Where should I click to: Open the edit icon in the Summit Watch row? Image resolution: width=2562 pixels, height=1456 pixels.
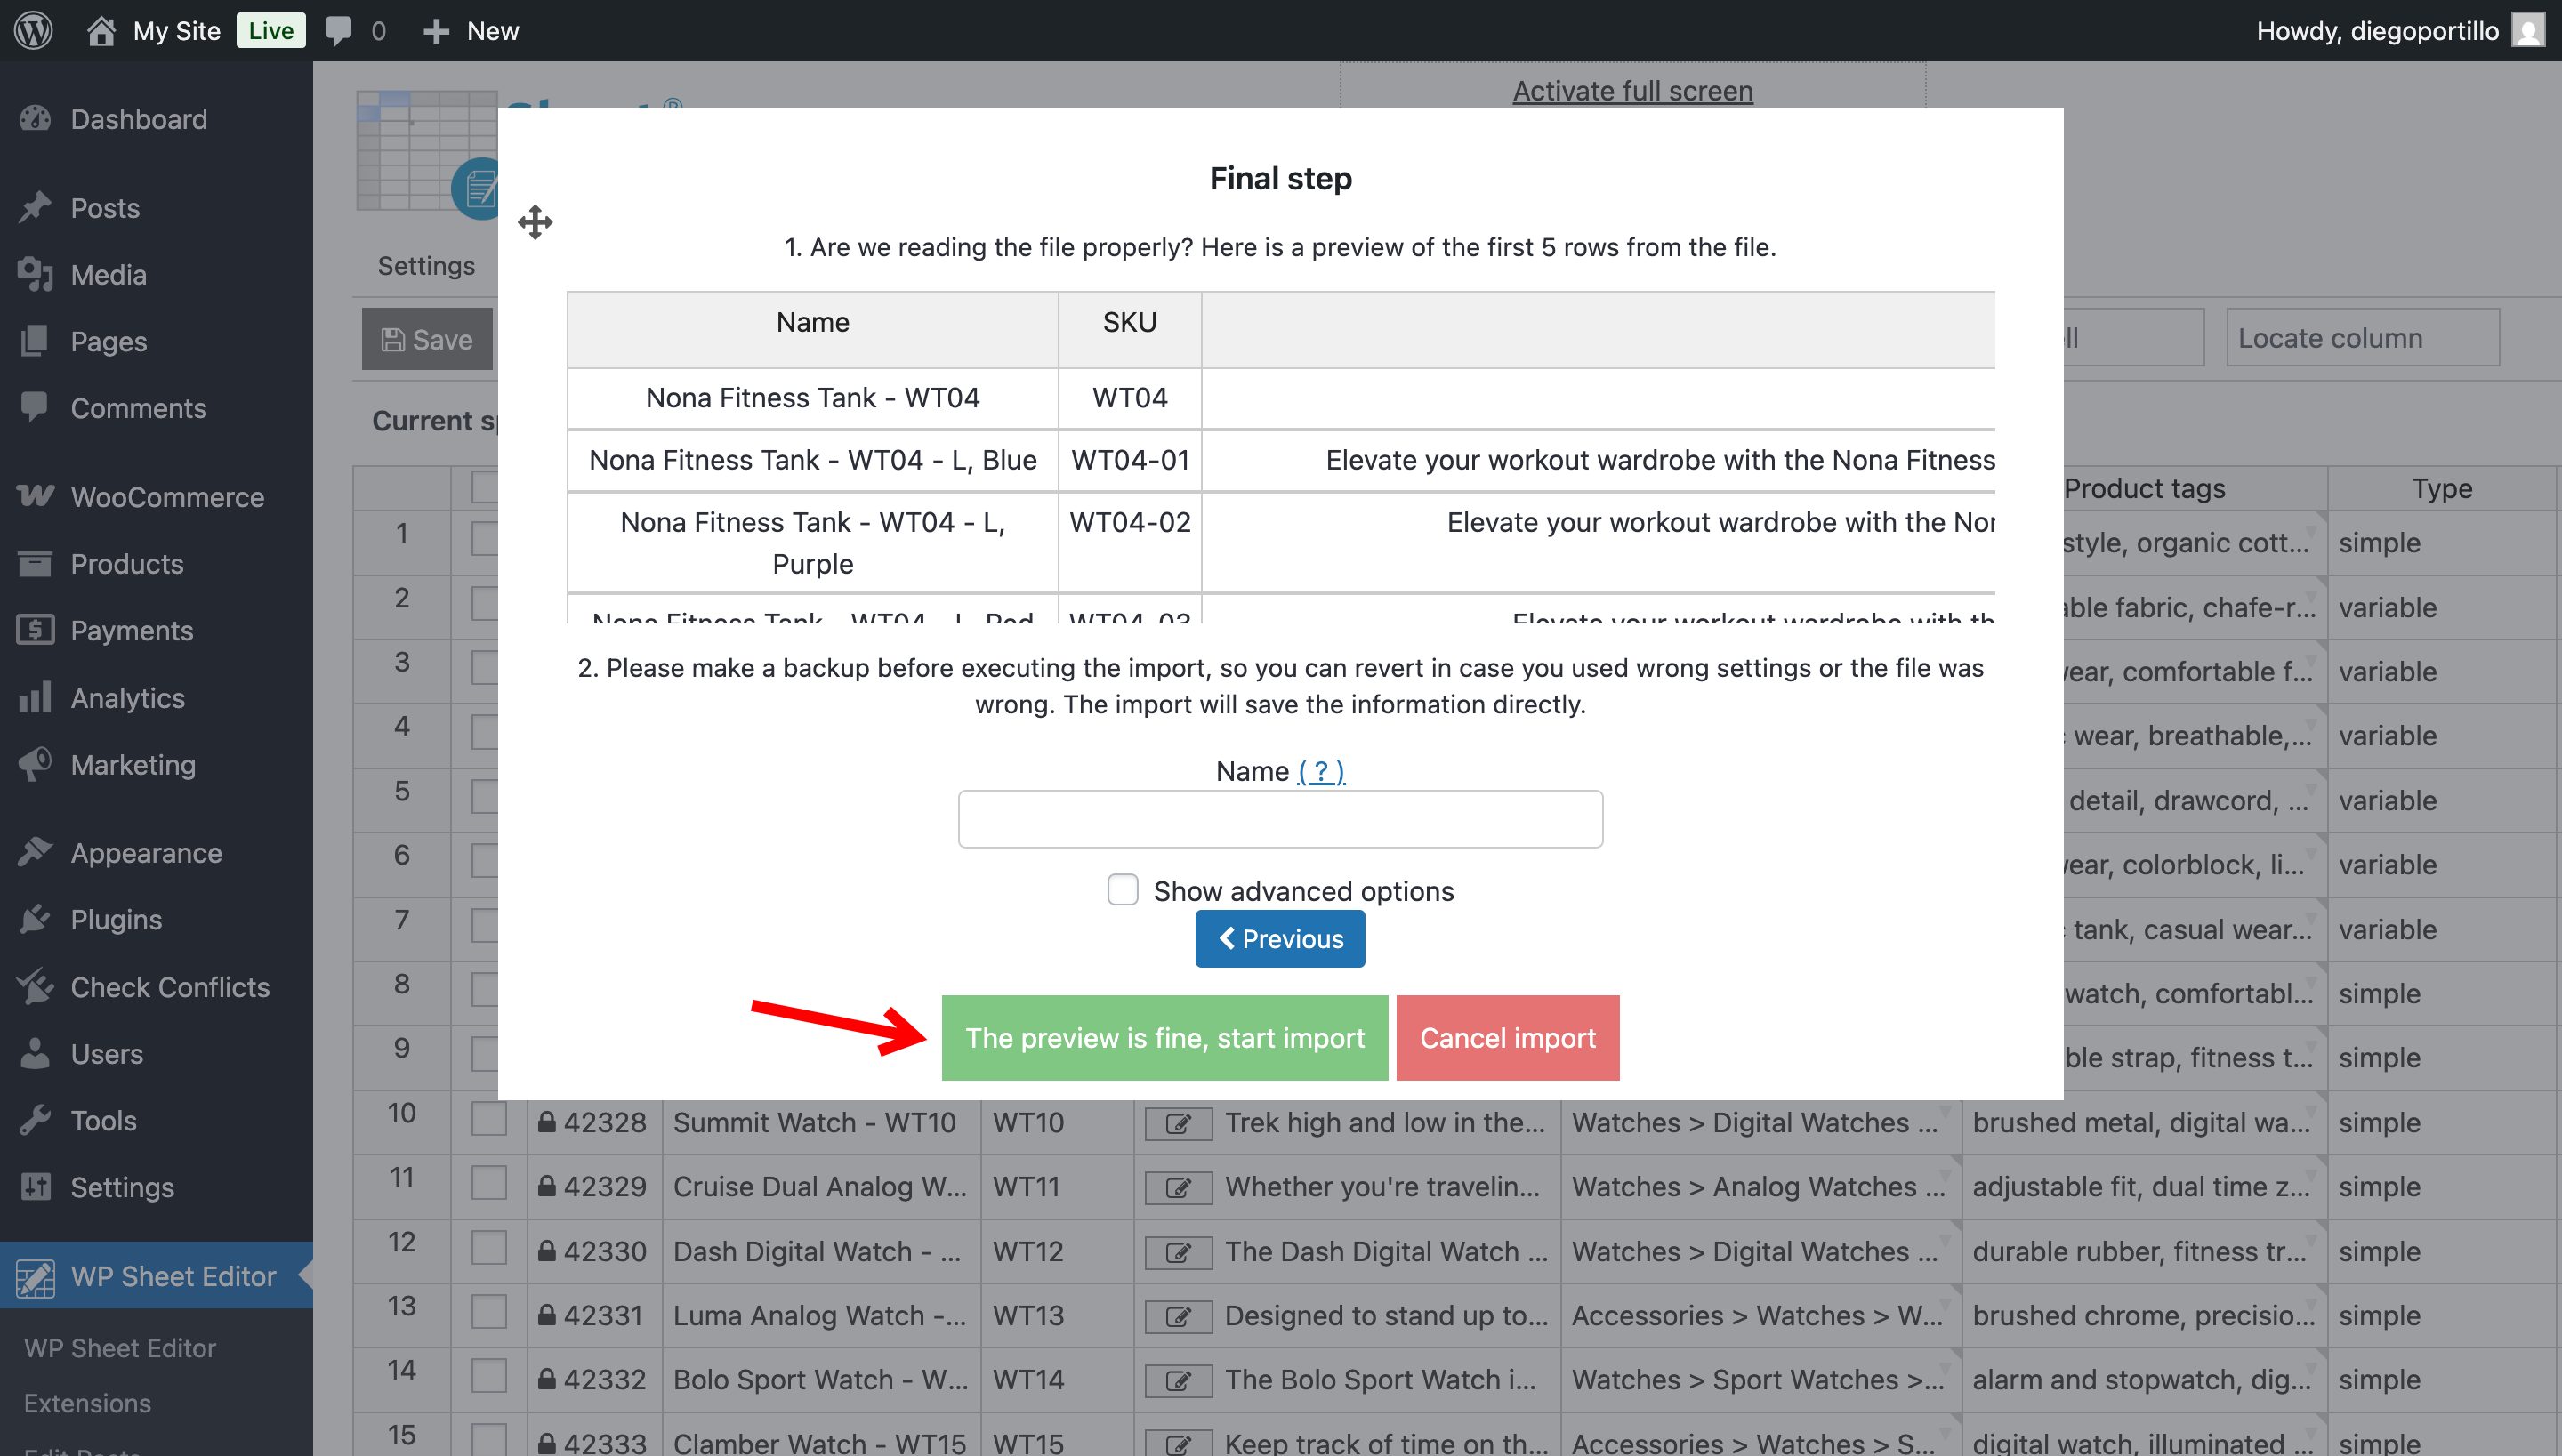pyautogui.click(x=1178, y=1123)
